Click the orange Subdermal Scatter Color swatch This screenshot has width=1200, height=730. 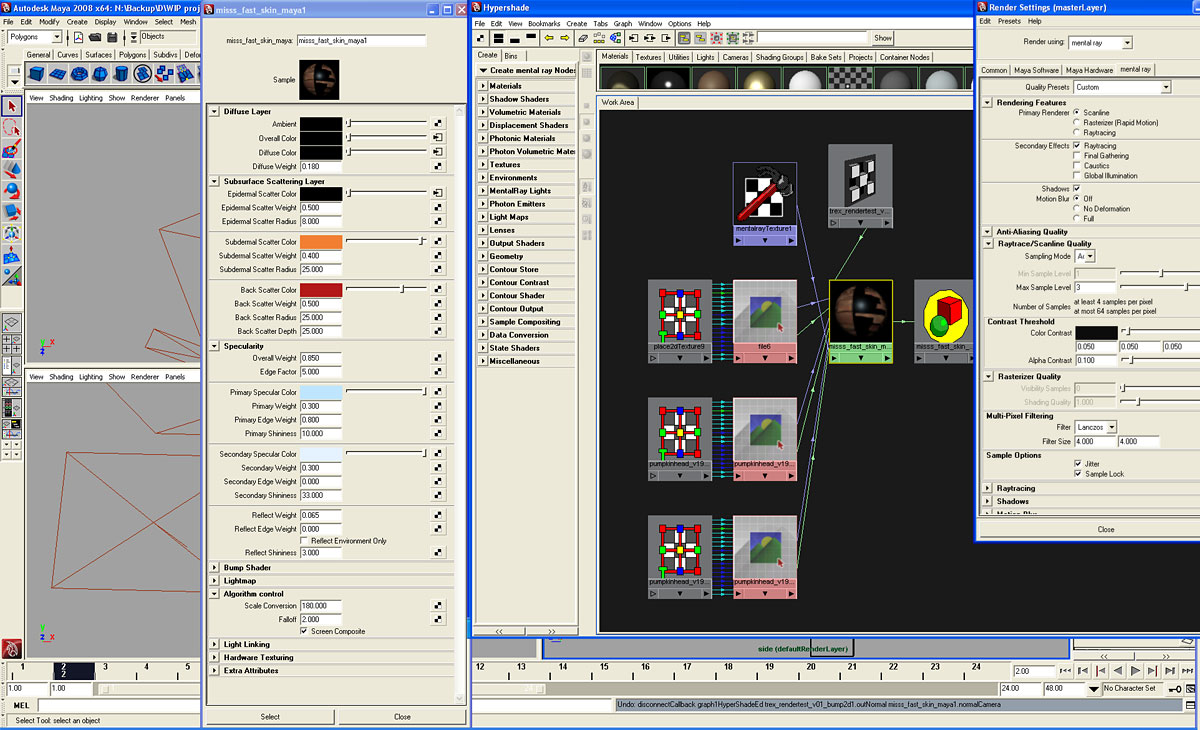tap(320, 242)
